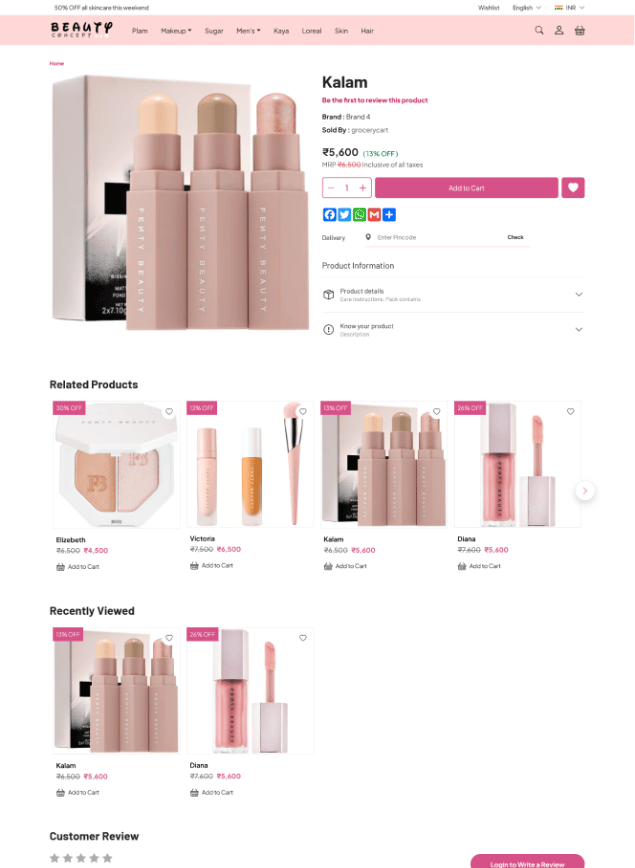Click the blue plus share icon

click(x=389, y=215)
